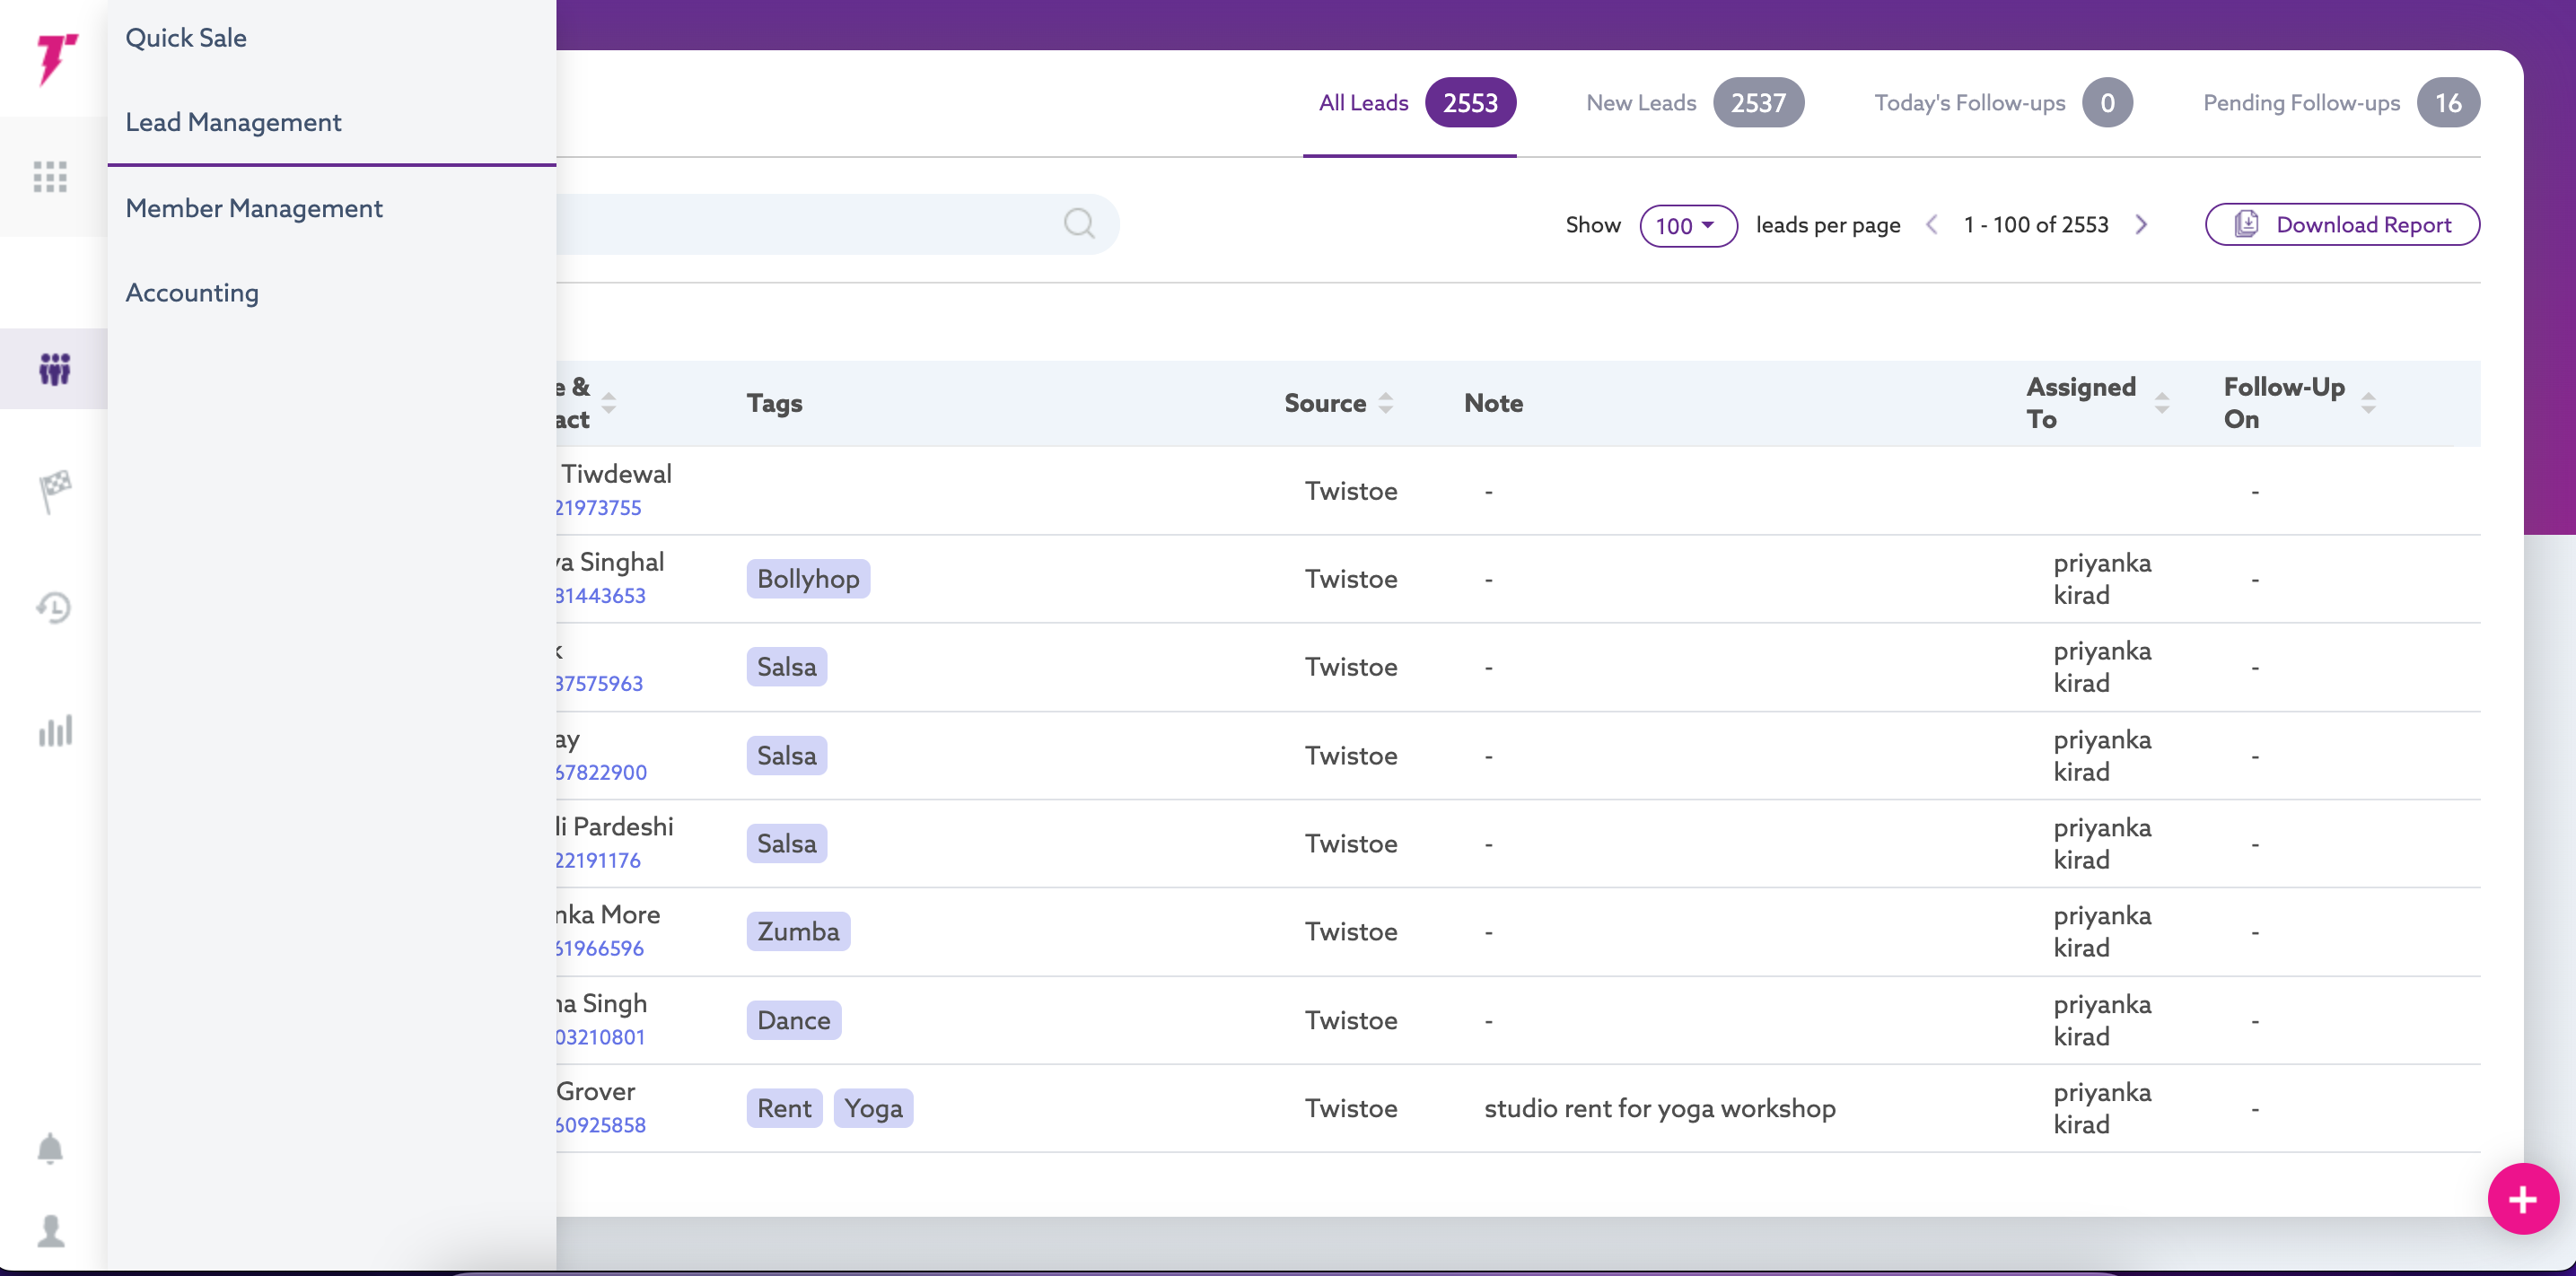Click phone number ending 51966596
Image resolution: width=2576 pixels, height=1276 pixels.
[x=599, y=949]
